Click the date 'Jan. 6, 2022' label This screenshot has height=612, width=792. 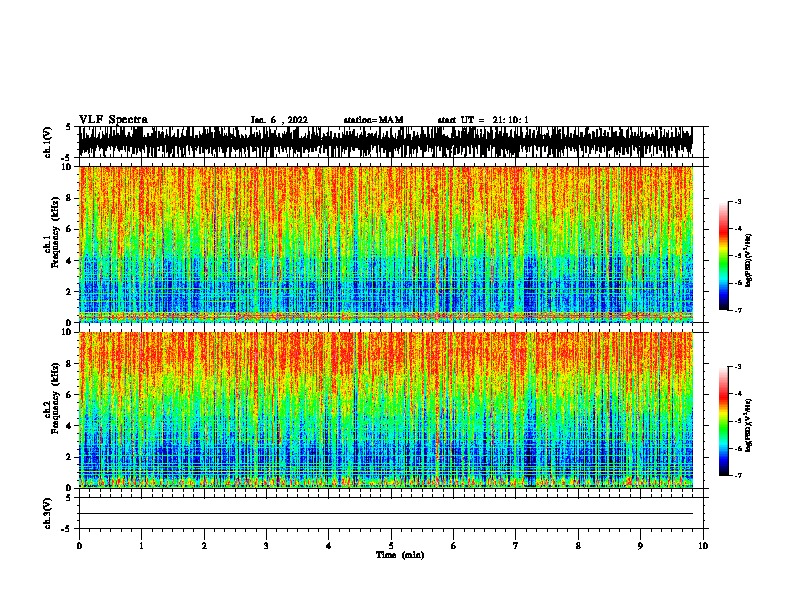[x=279, y=120]
